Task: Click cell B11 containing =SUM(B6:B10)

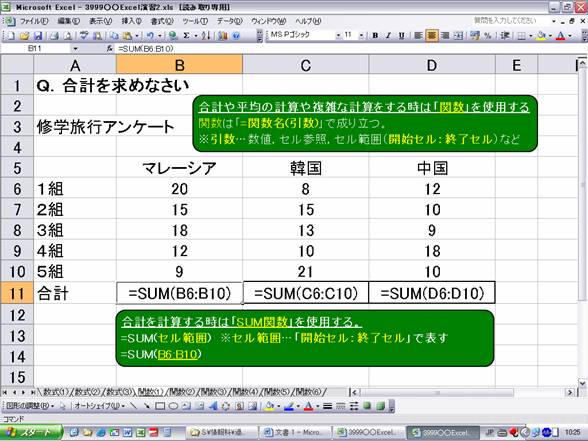Action: (x=179, y=293)
